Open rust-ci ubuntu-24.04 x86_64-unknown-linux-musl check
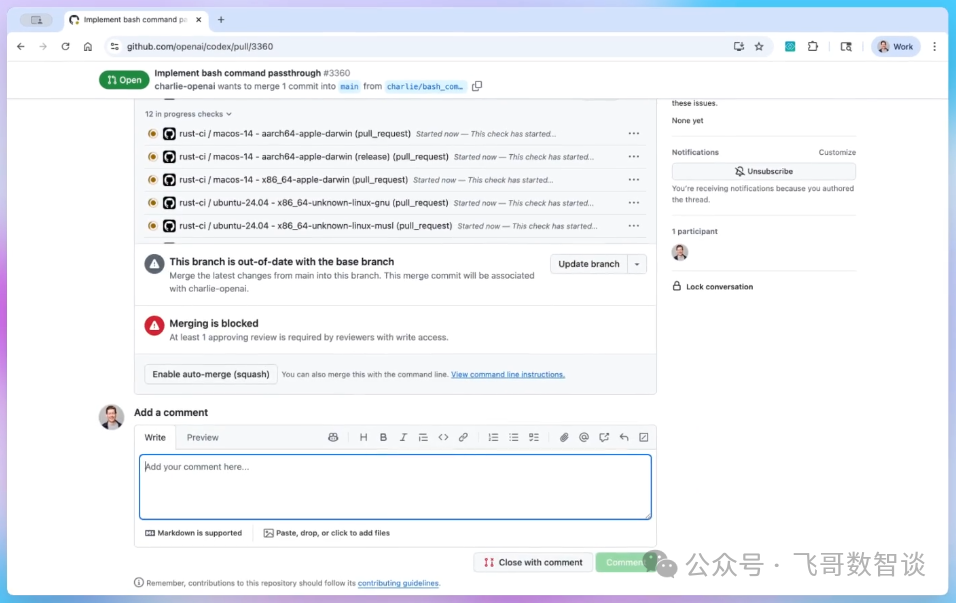This screenshot has width=956, height=603. [315, 226]
